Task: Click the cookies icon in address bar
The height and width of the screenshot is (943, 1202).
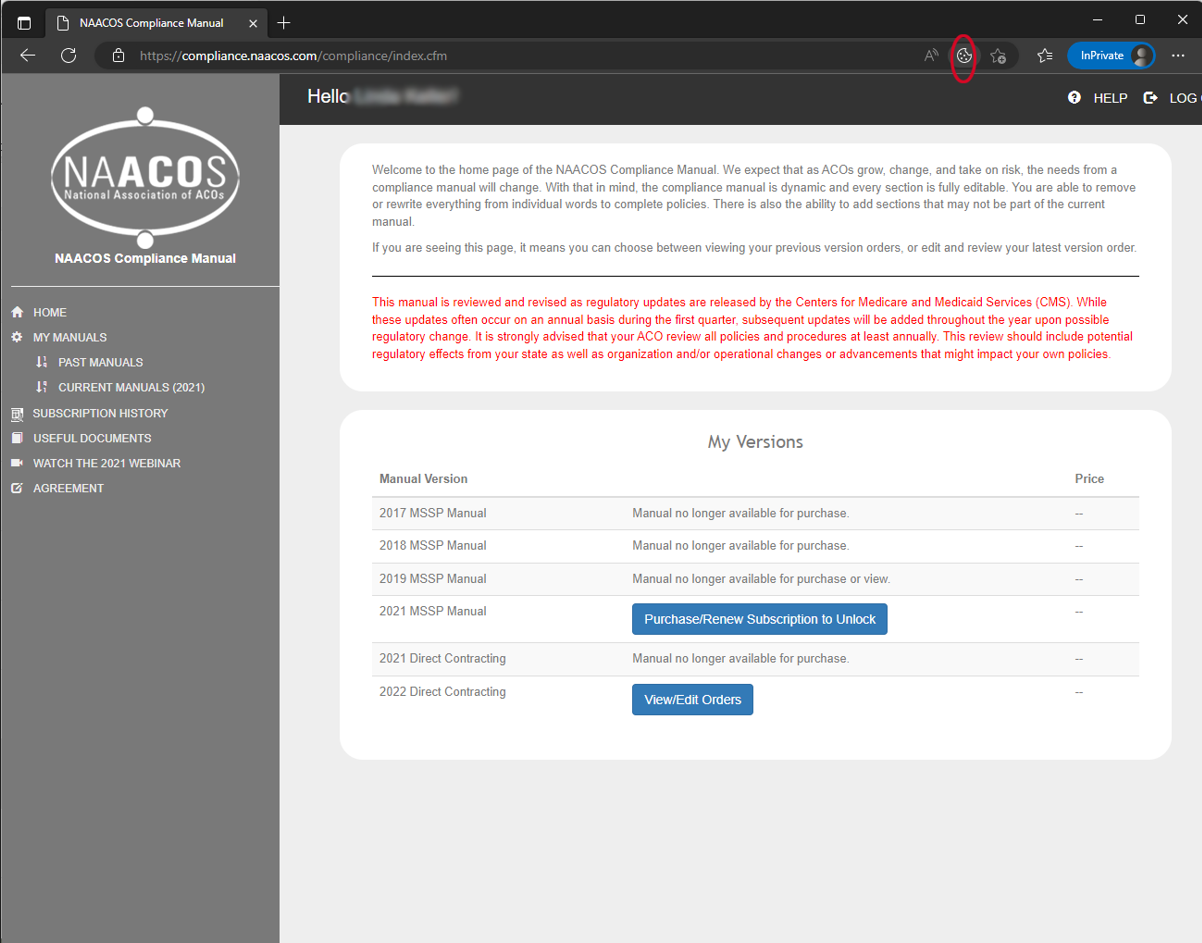Action: [x=964, y=56]
